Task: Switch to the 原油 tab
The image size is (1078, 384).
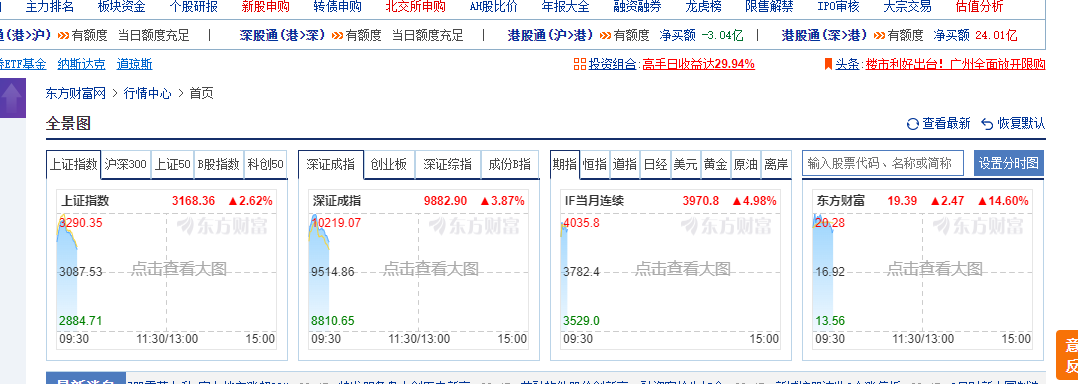Action: (746, 165)
